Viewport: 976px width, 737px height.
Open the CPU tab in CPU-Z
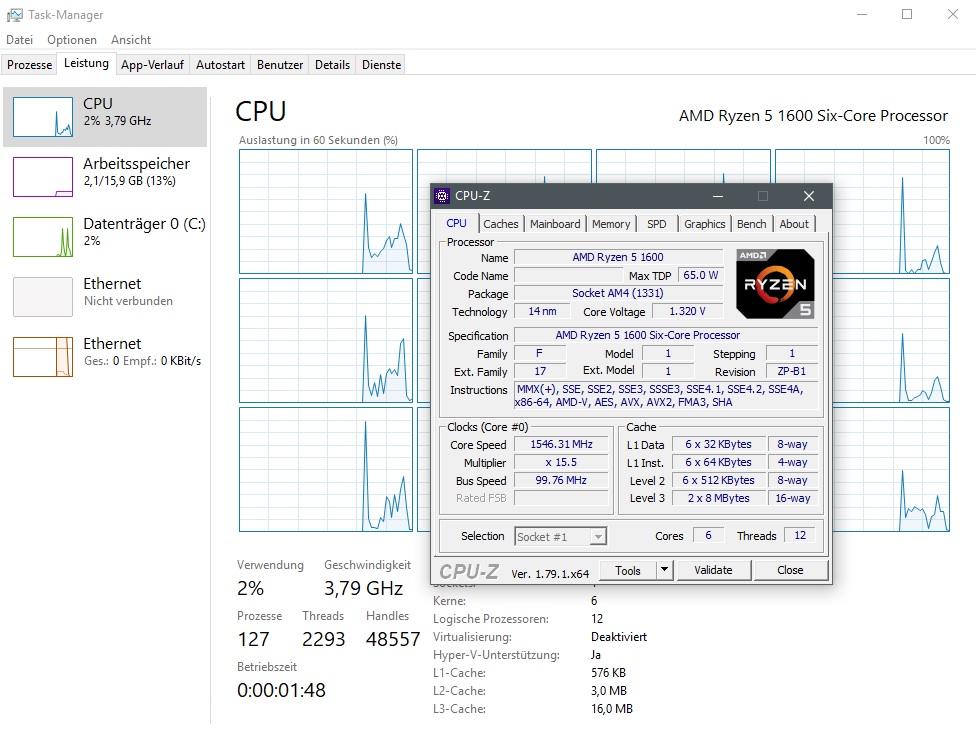[456, 223]
